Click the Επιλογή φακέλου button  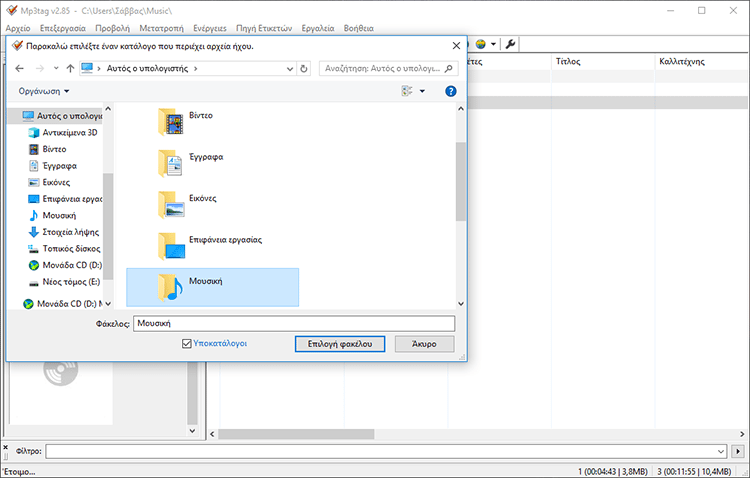[x=340, y=344]
